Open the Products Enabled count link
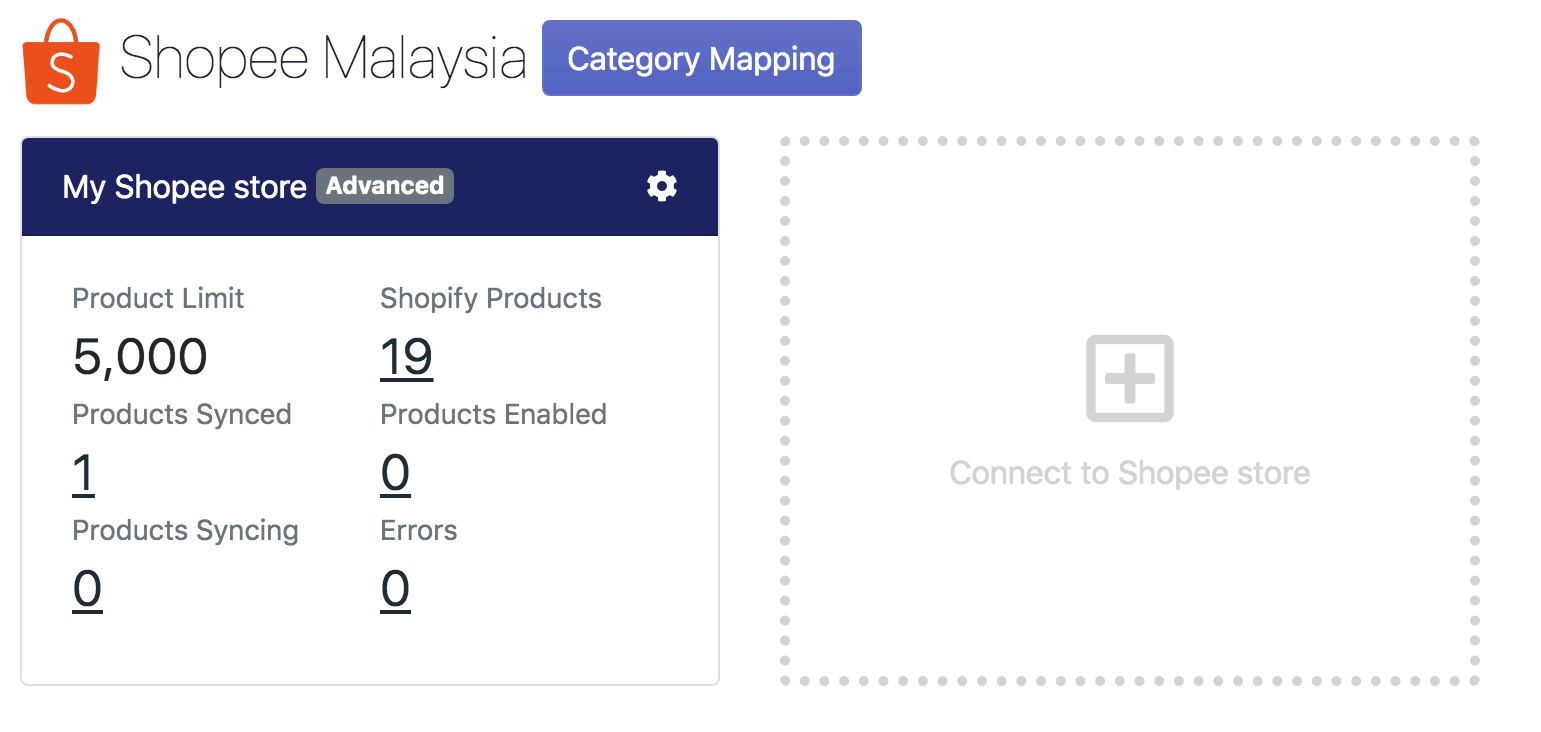Image resolution: width=1541 pixels, height=732 pixels. pos(395,473)
